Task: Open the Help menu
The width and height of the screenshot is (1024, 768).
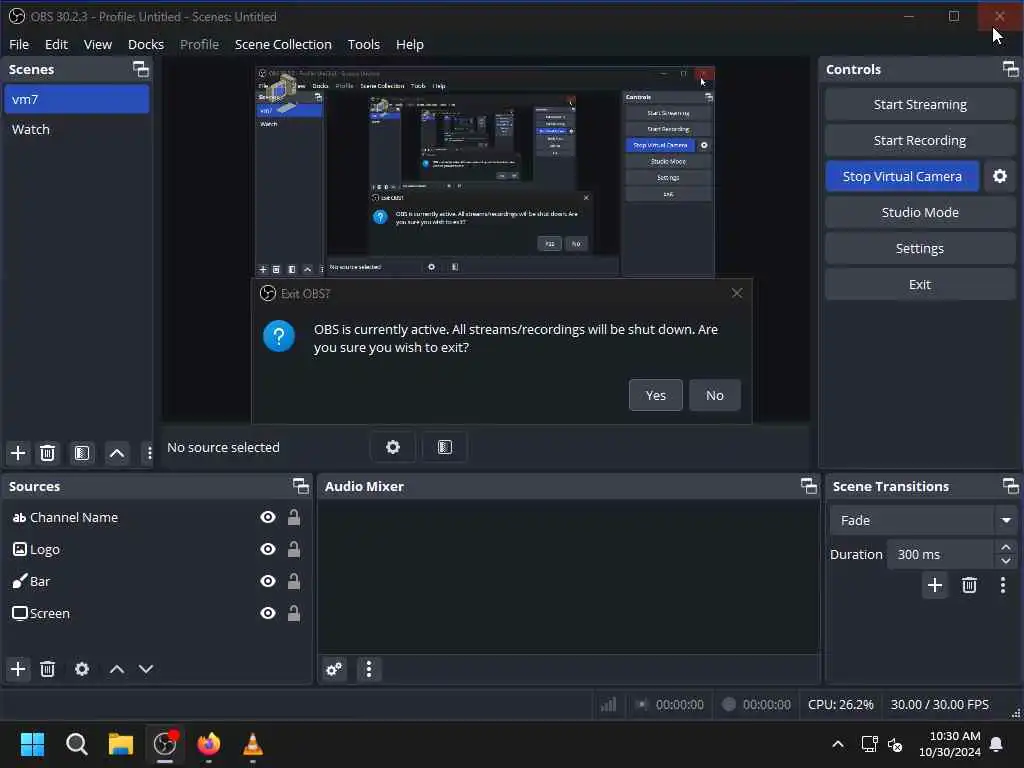Action: coord(409,44)
